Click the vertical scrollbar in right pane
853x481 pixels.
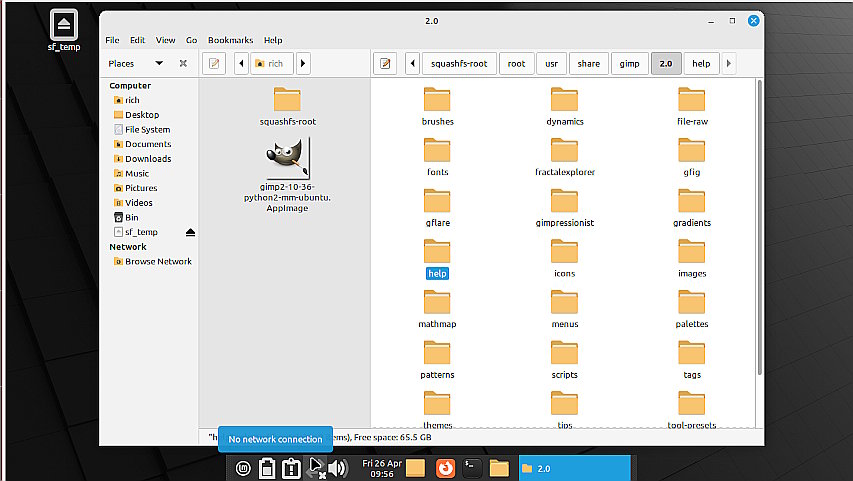point(759,227)
